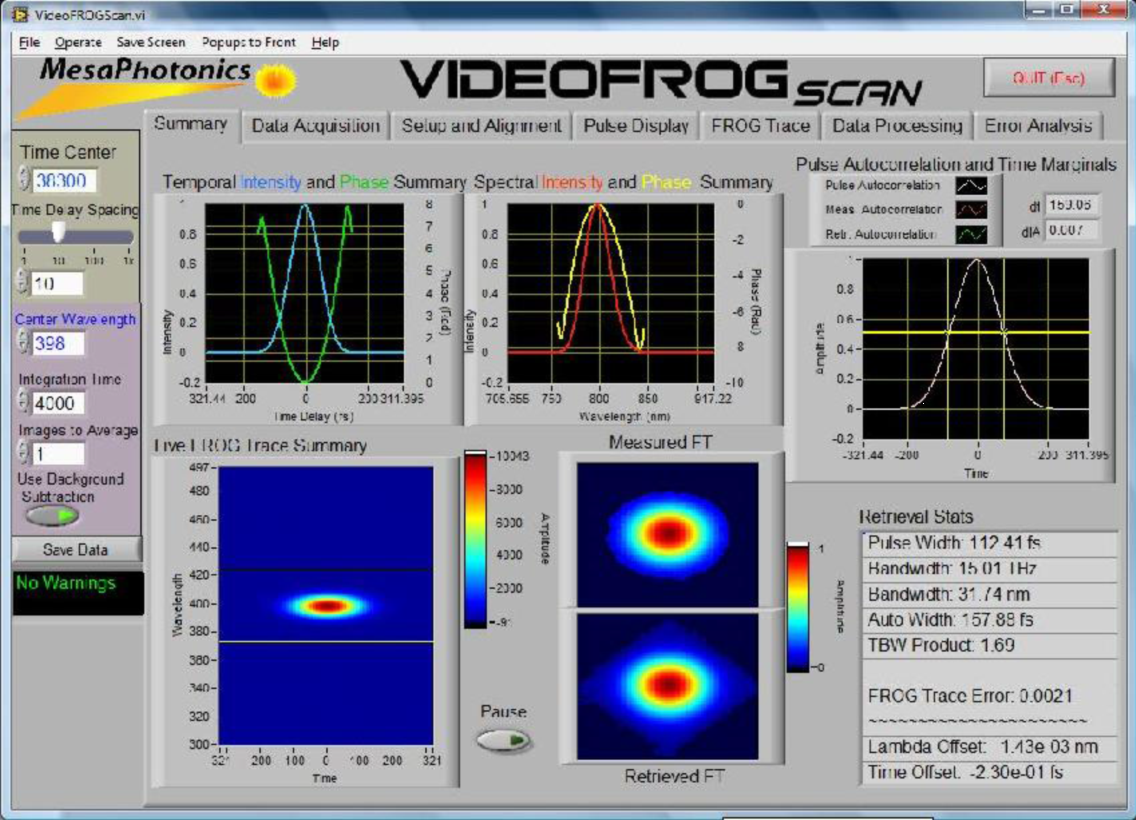Click the Live FROG Trace amplitude color scale

pyautogui.click(x=475, y=539)
